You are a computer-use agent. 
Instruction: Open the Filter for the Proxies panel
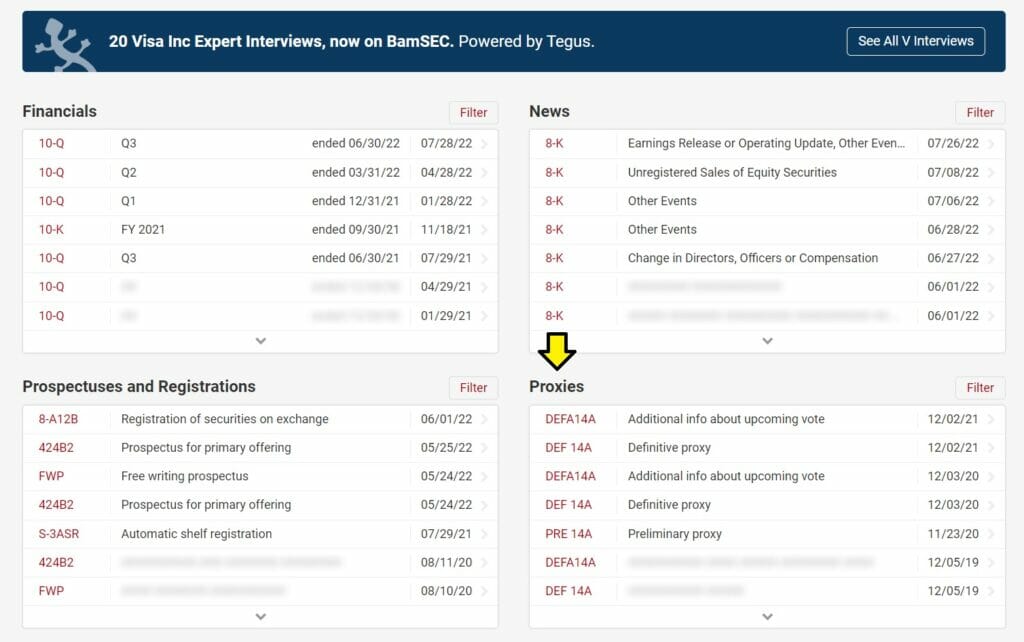click(979, 388)
